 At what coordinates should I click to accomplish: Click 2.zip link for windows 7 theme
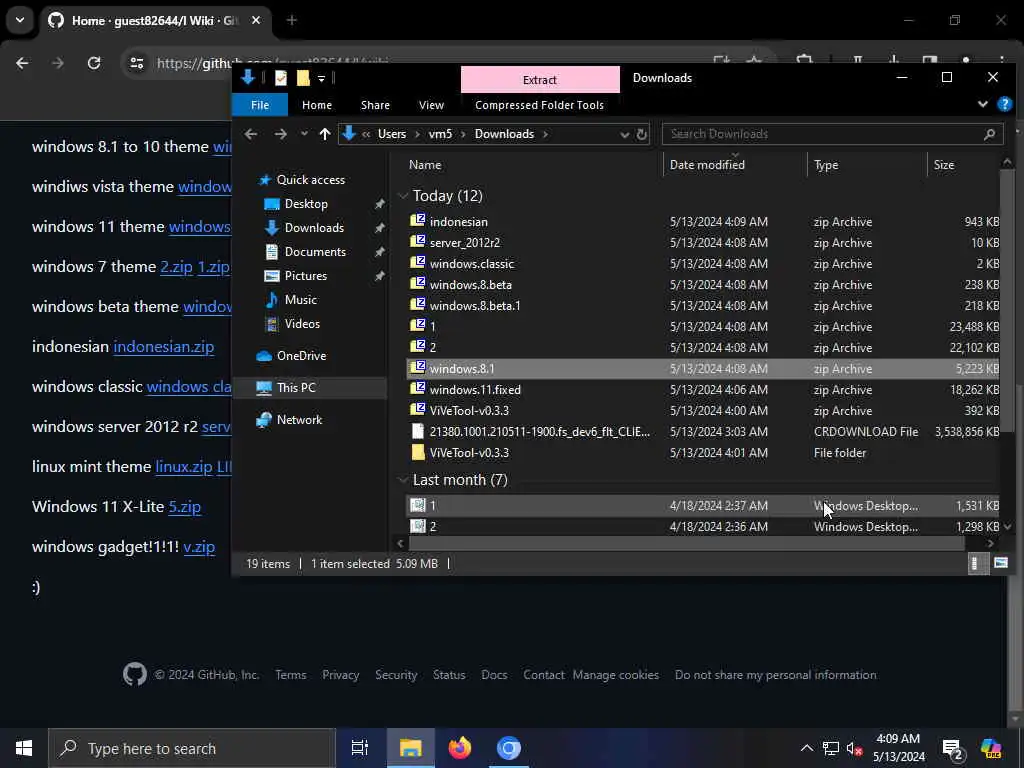click(176, 266)
